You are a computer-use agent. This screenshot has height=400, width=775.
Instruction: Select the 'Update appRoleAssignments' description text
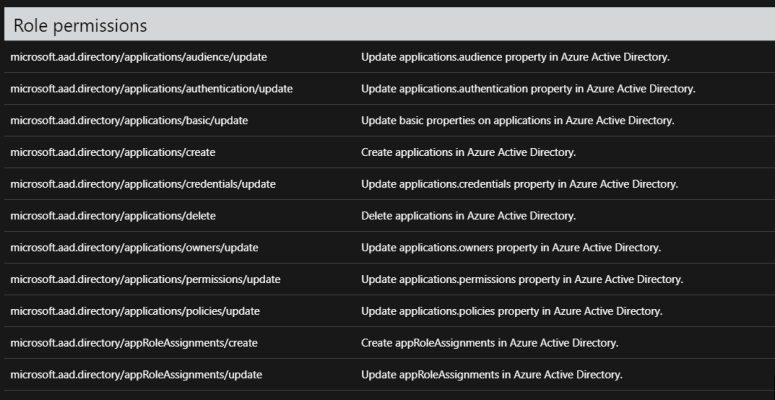[x=492, y=375]
